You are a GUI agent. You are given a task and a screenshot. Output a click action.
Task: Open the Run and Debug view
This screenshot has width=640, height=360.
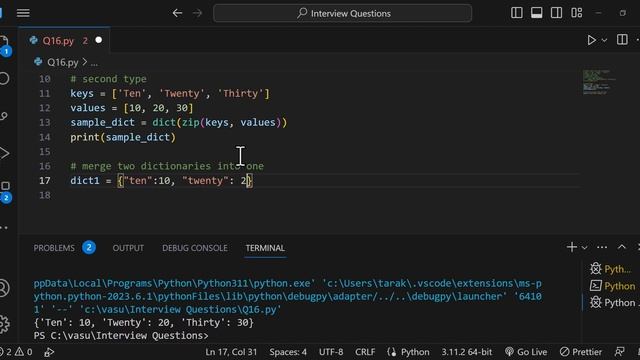coord(4,153)
